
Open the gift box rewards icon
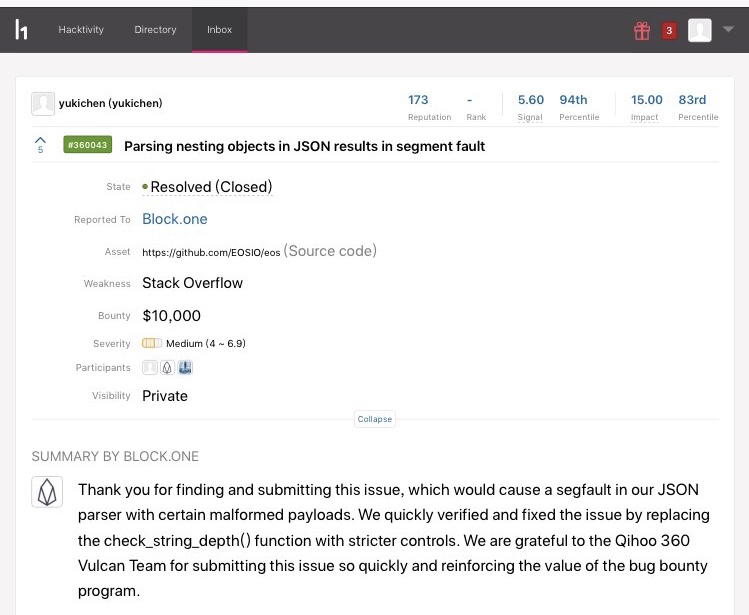click(642, 30)
